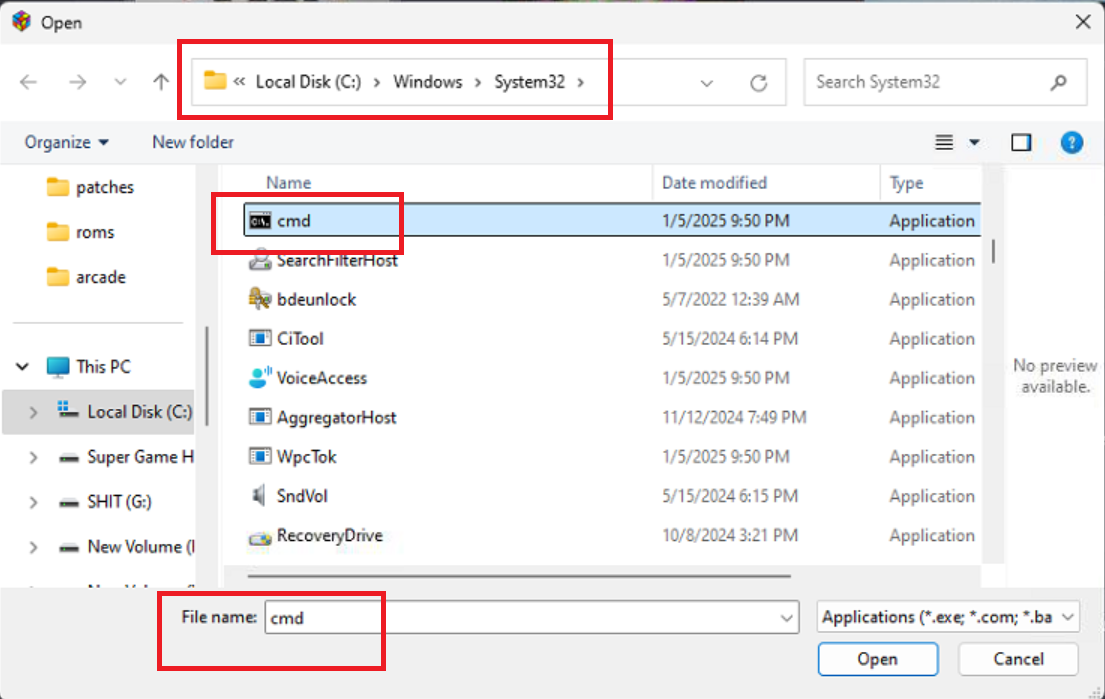1105x699 pixels.
Task: Select the SearchFilterHost icon
Action: pyautogui.click(x=260, y=260)
